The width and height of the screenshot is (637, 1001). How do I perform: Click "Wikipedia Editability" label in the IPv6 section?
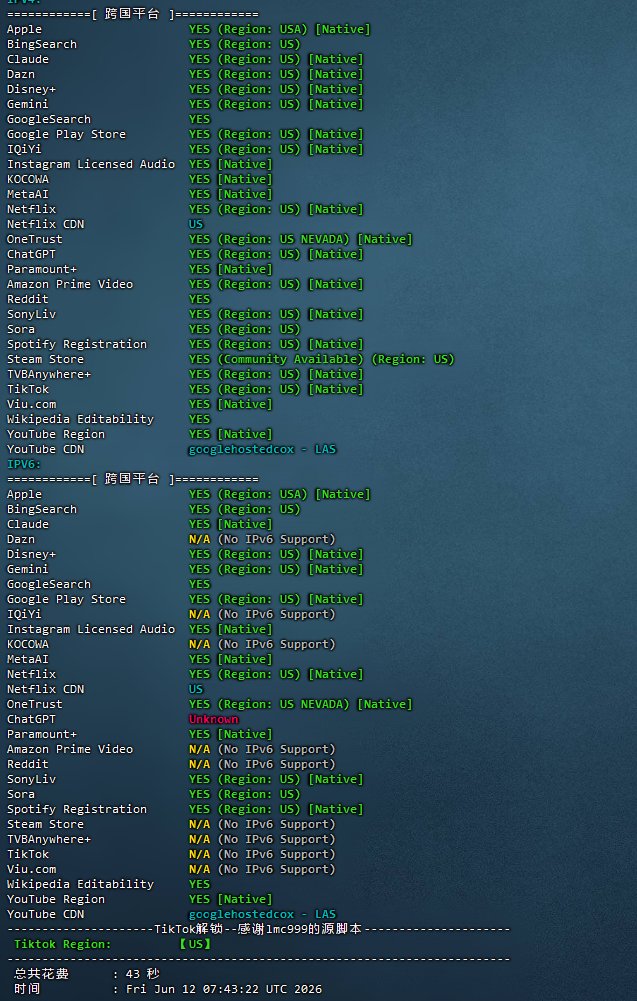(80, 884)
